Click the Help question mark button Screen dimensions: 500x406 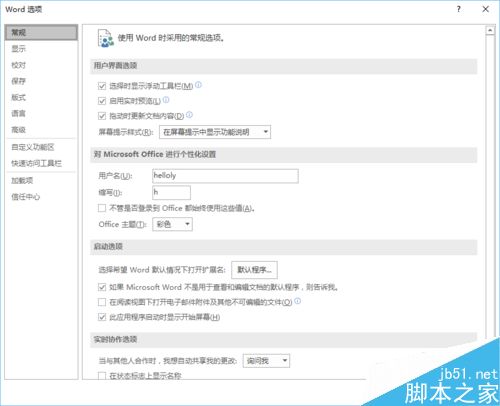click(459, 9)
